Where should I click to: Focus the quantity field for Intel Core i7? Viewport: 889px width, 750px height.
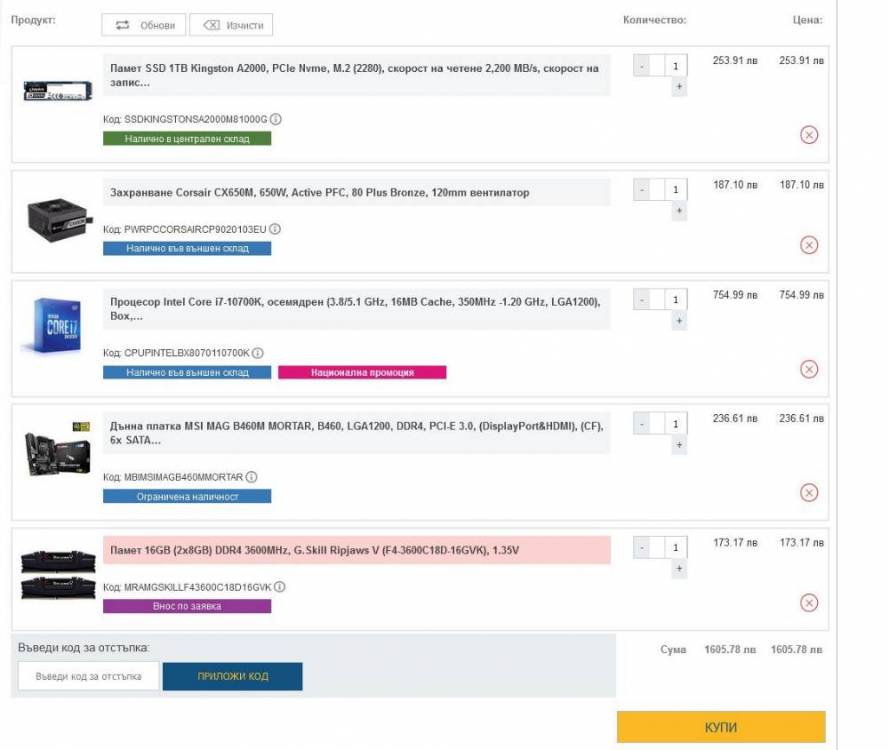(668, 299)
